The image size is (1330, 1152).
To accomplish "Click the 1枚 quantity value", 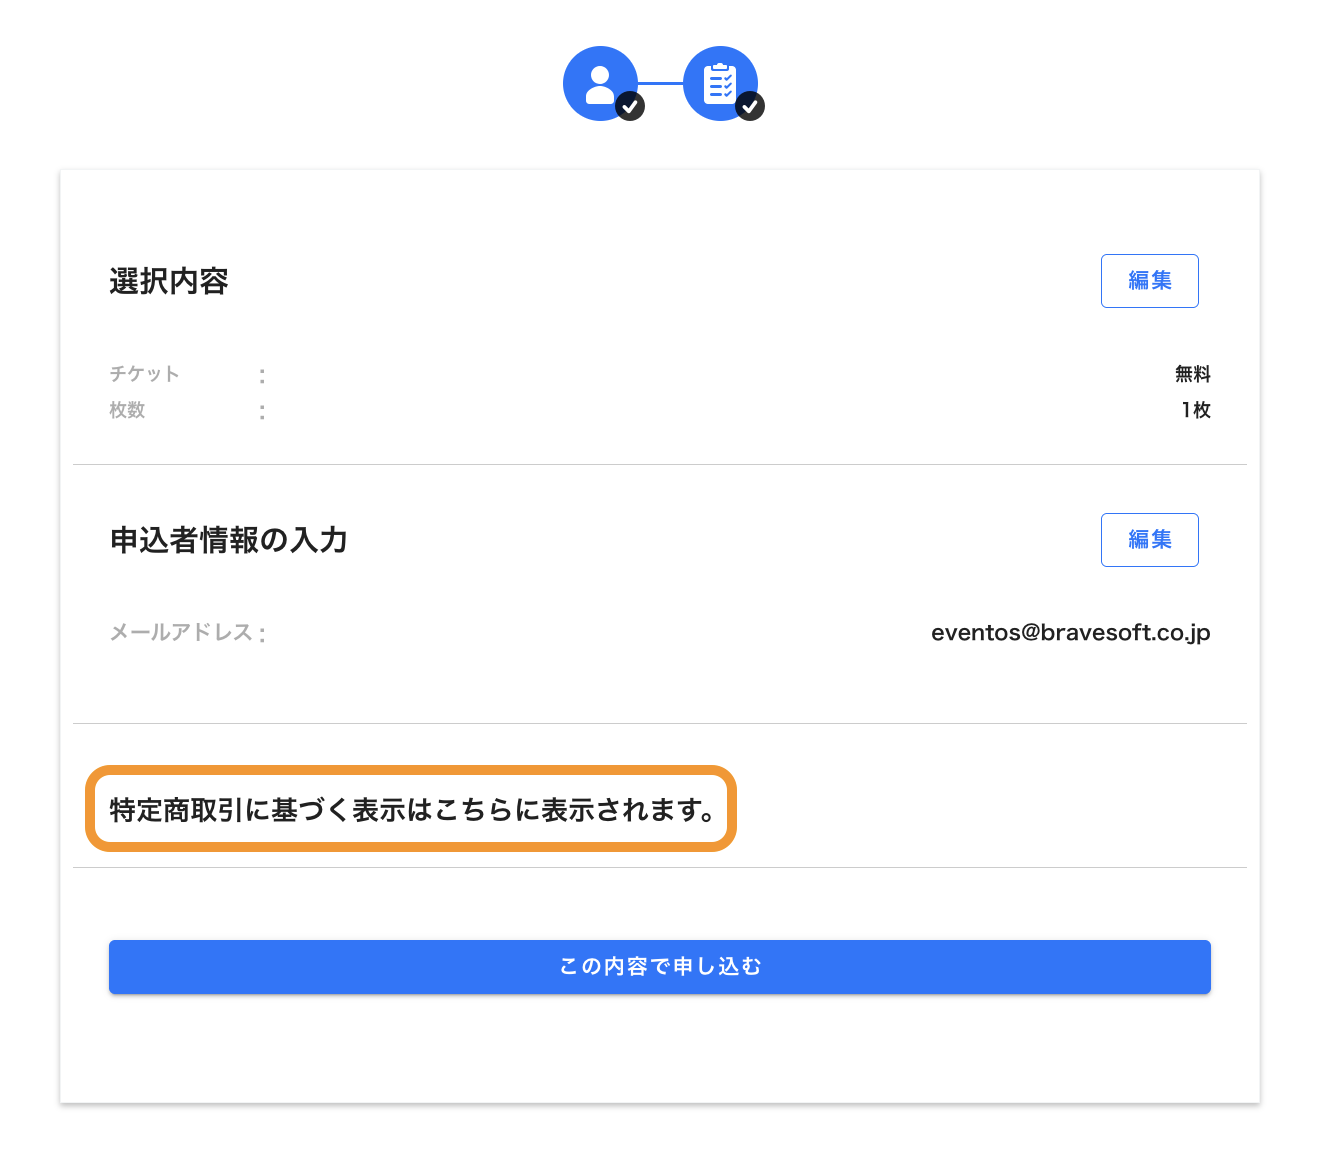I will [x=1196, y=410].
